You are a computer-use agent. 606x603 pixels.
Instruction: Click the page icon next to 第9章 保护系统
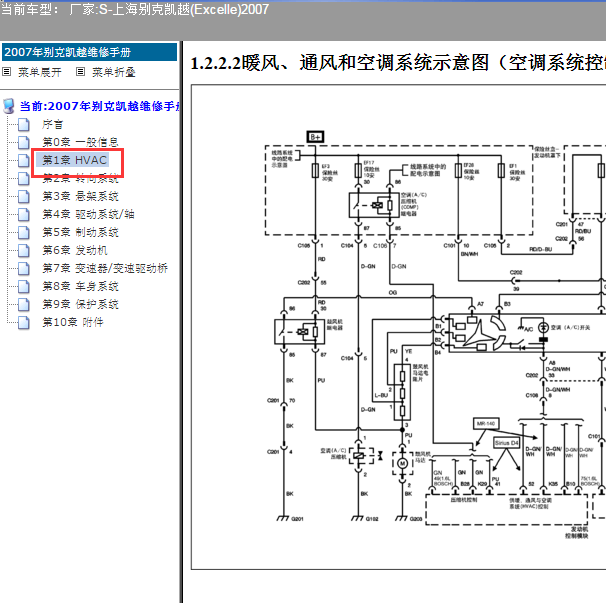(24, 304)
